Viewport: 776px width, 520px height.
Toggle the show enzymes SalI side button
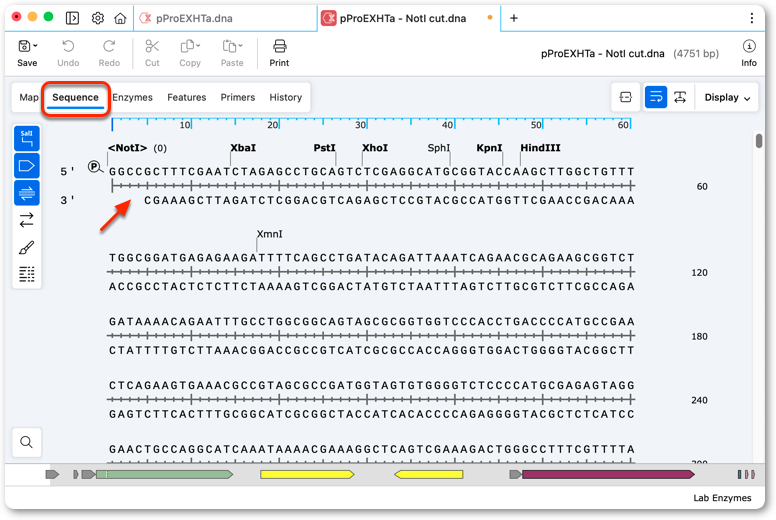coord(27,139)
